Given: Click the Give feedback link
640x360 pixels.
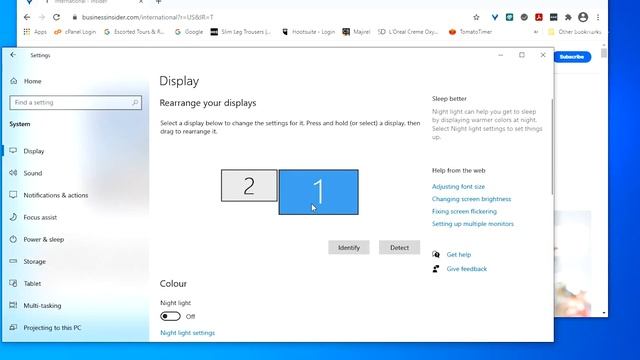Looking at the screenshot, I should 467,269.
